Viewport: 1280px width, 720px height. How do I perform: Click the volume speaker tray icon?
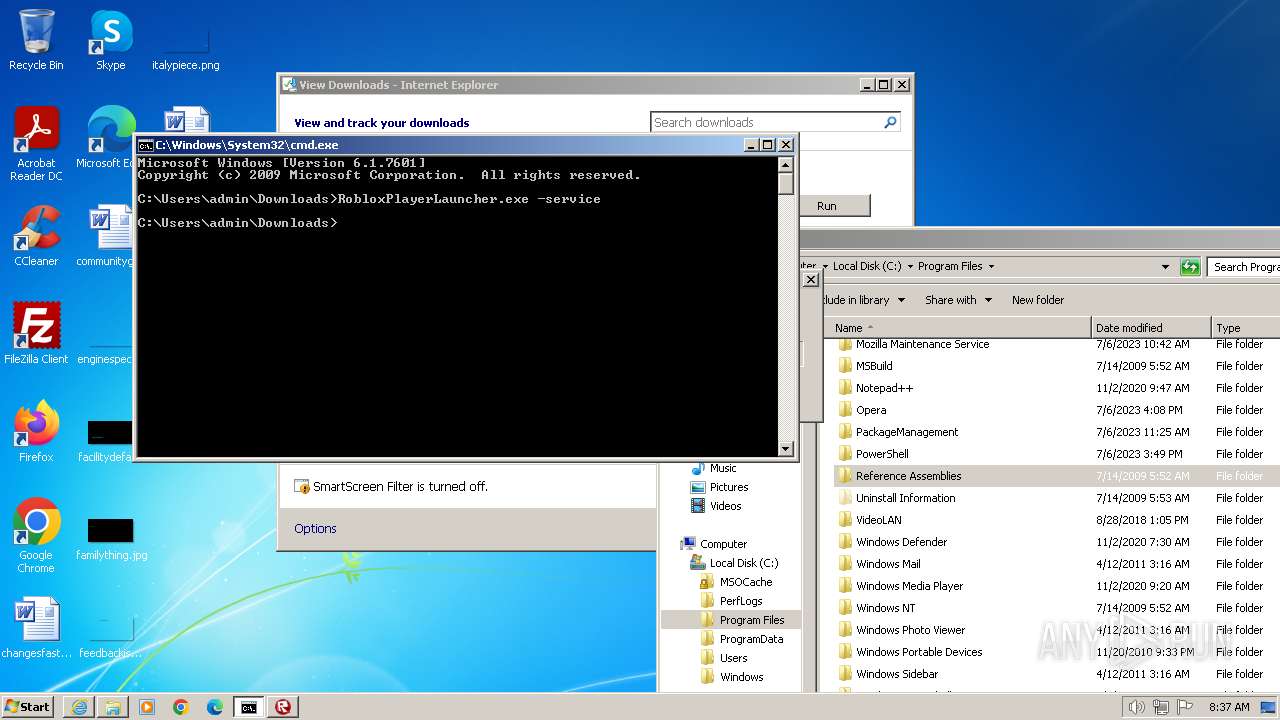click(1136, 707)
